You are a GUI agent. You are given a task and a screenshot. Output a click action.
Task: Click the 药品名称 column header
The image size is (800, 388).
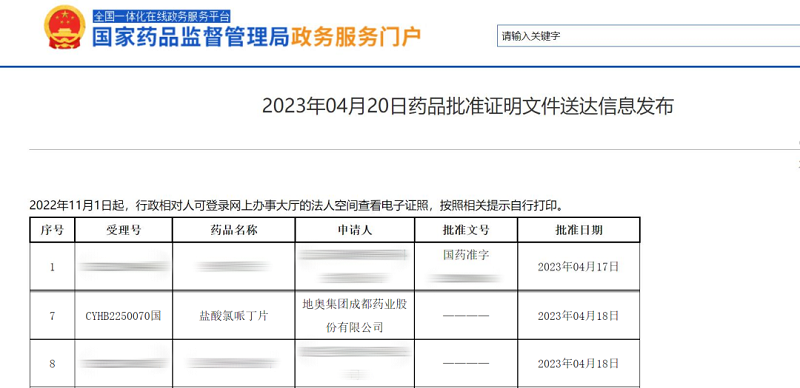pos(234,230)
